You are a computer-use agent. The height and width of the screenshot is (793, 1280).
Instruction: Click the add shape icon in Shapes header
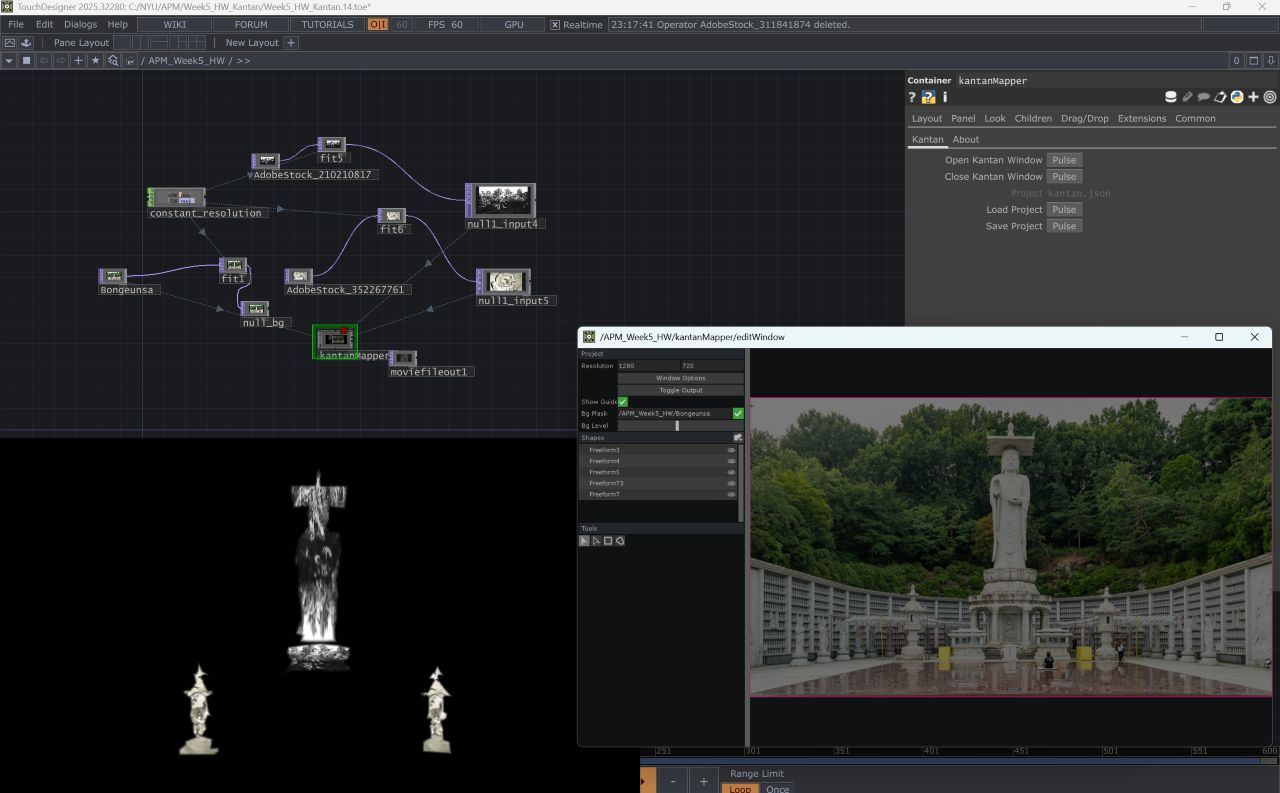(x=738, y=437)
